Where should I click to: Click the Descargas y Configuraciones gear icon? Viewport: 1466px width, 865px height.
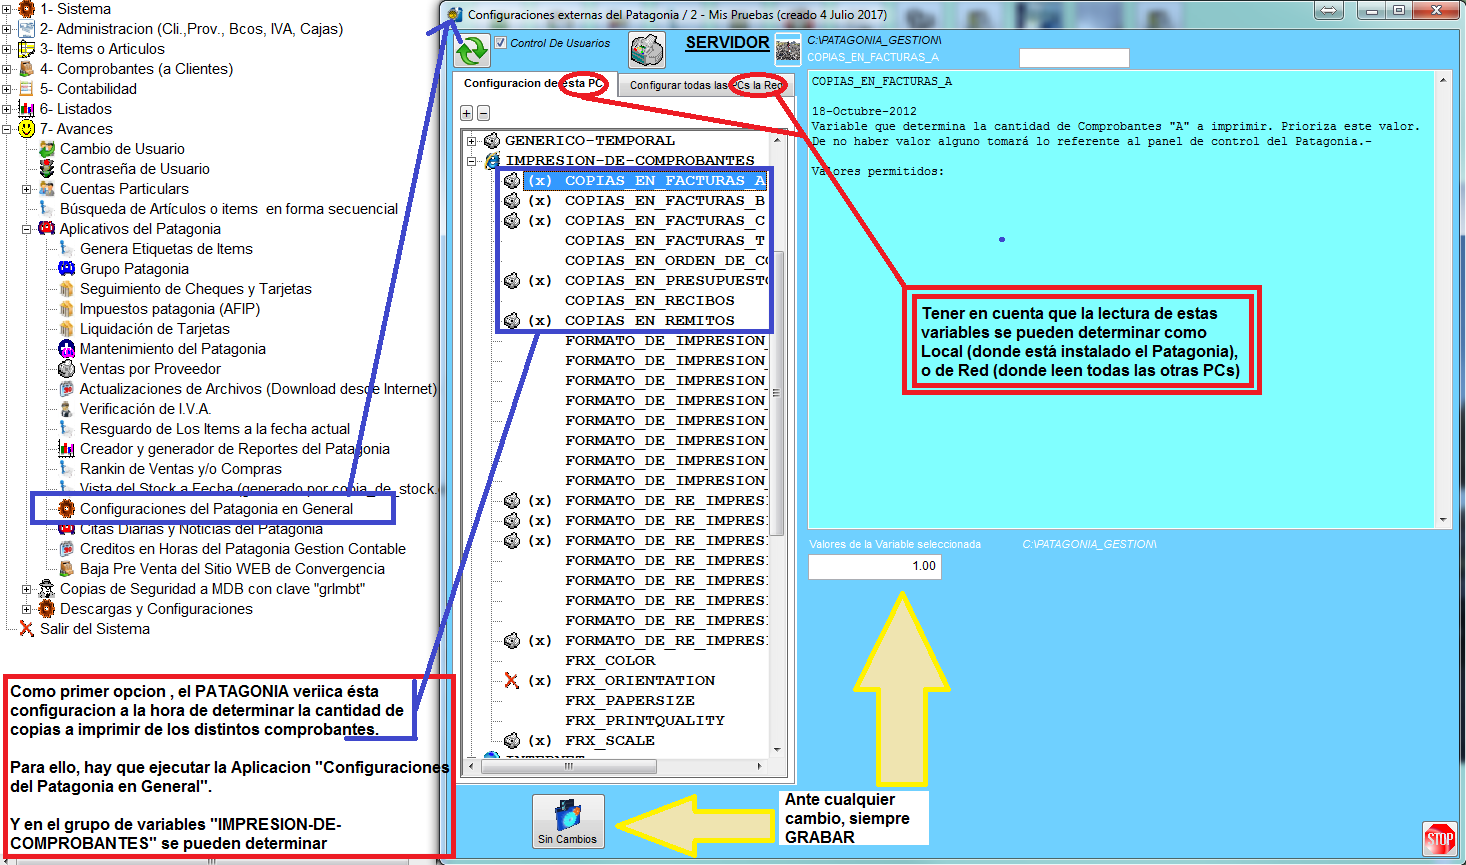[47, 609]
